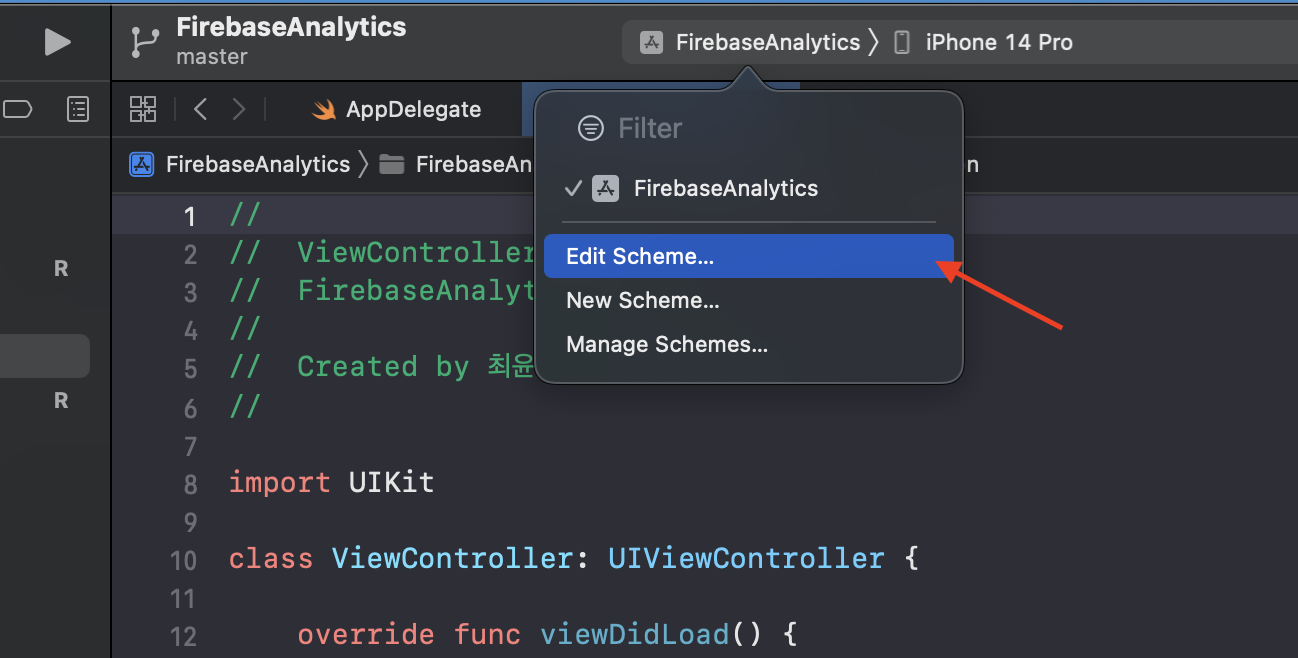Image resolution: width=1298 pixels, height=658 pixels.
Task: Click the editor options grid icon
Action: click(143, 109)
